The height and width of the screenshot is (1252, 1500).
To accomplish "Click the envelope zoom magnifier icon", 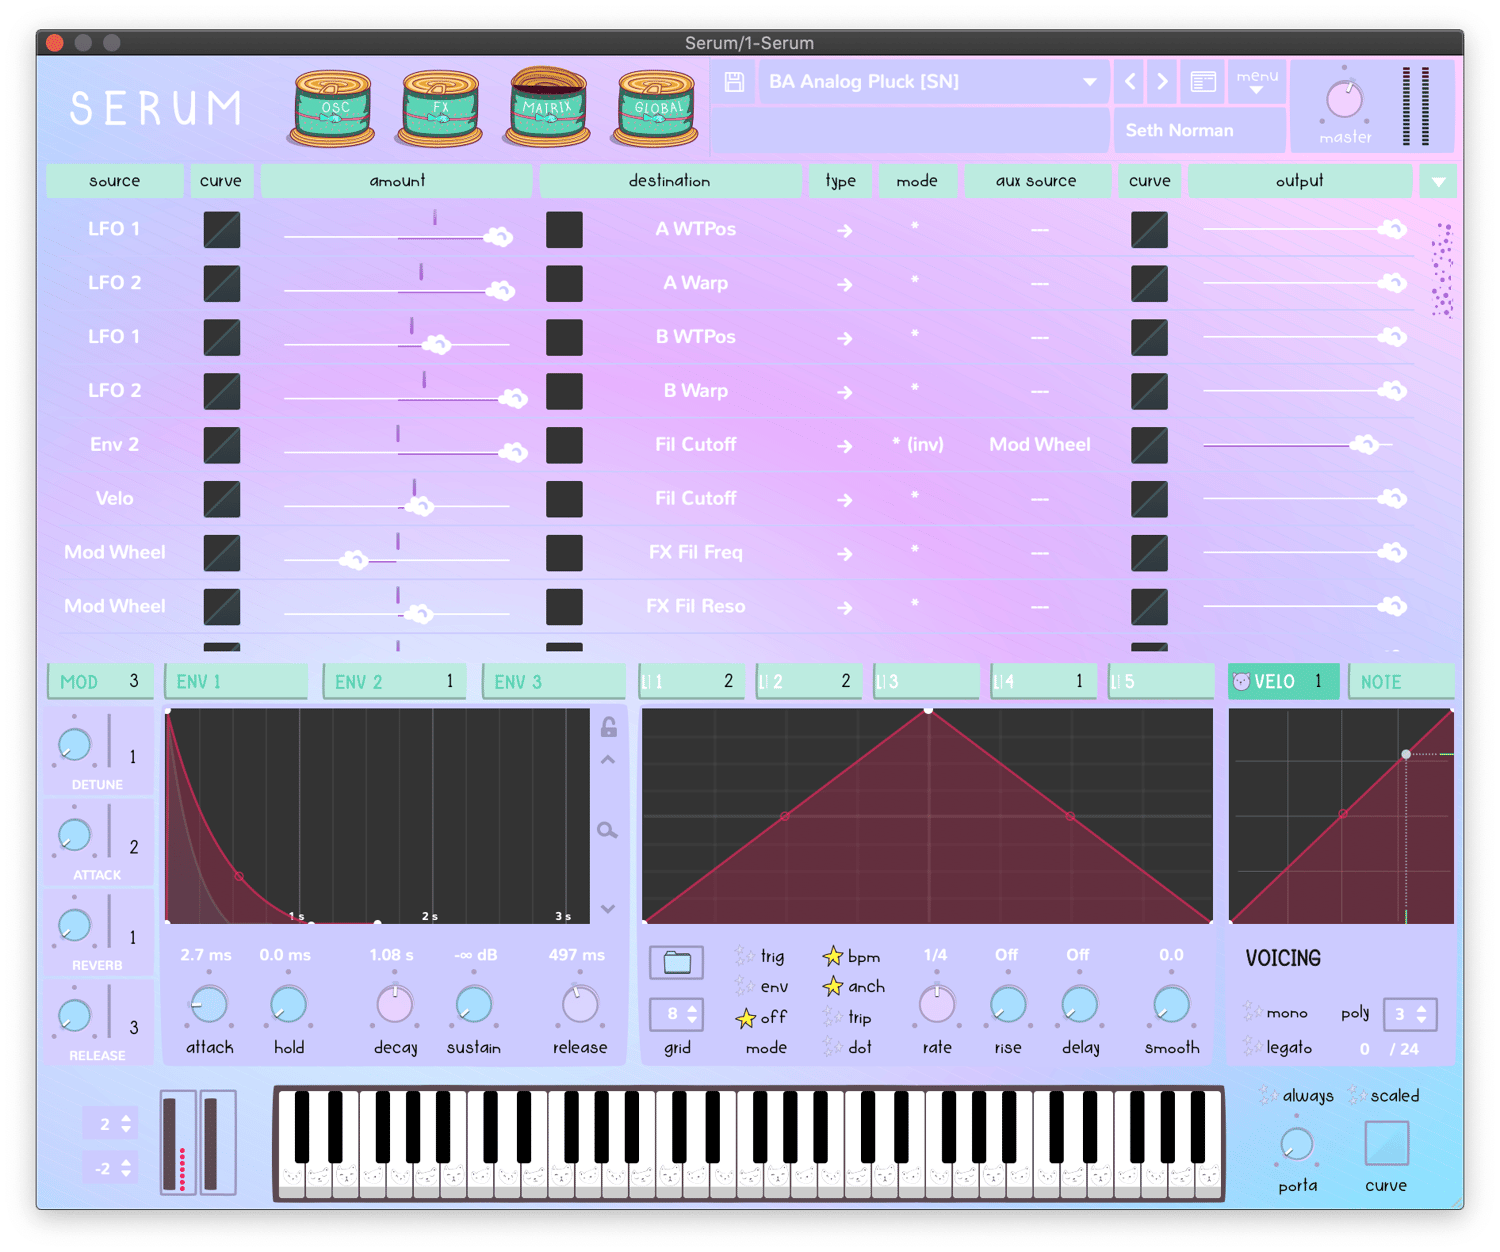I will click(607, 830).
